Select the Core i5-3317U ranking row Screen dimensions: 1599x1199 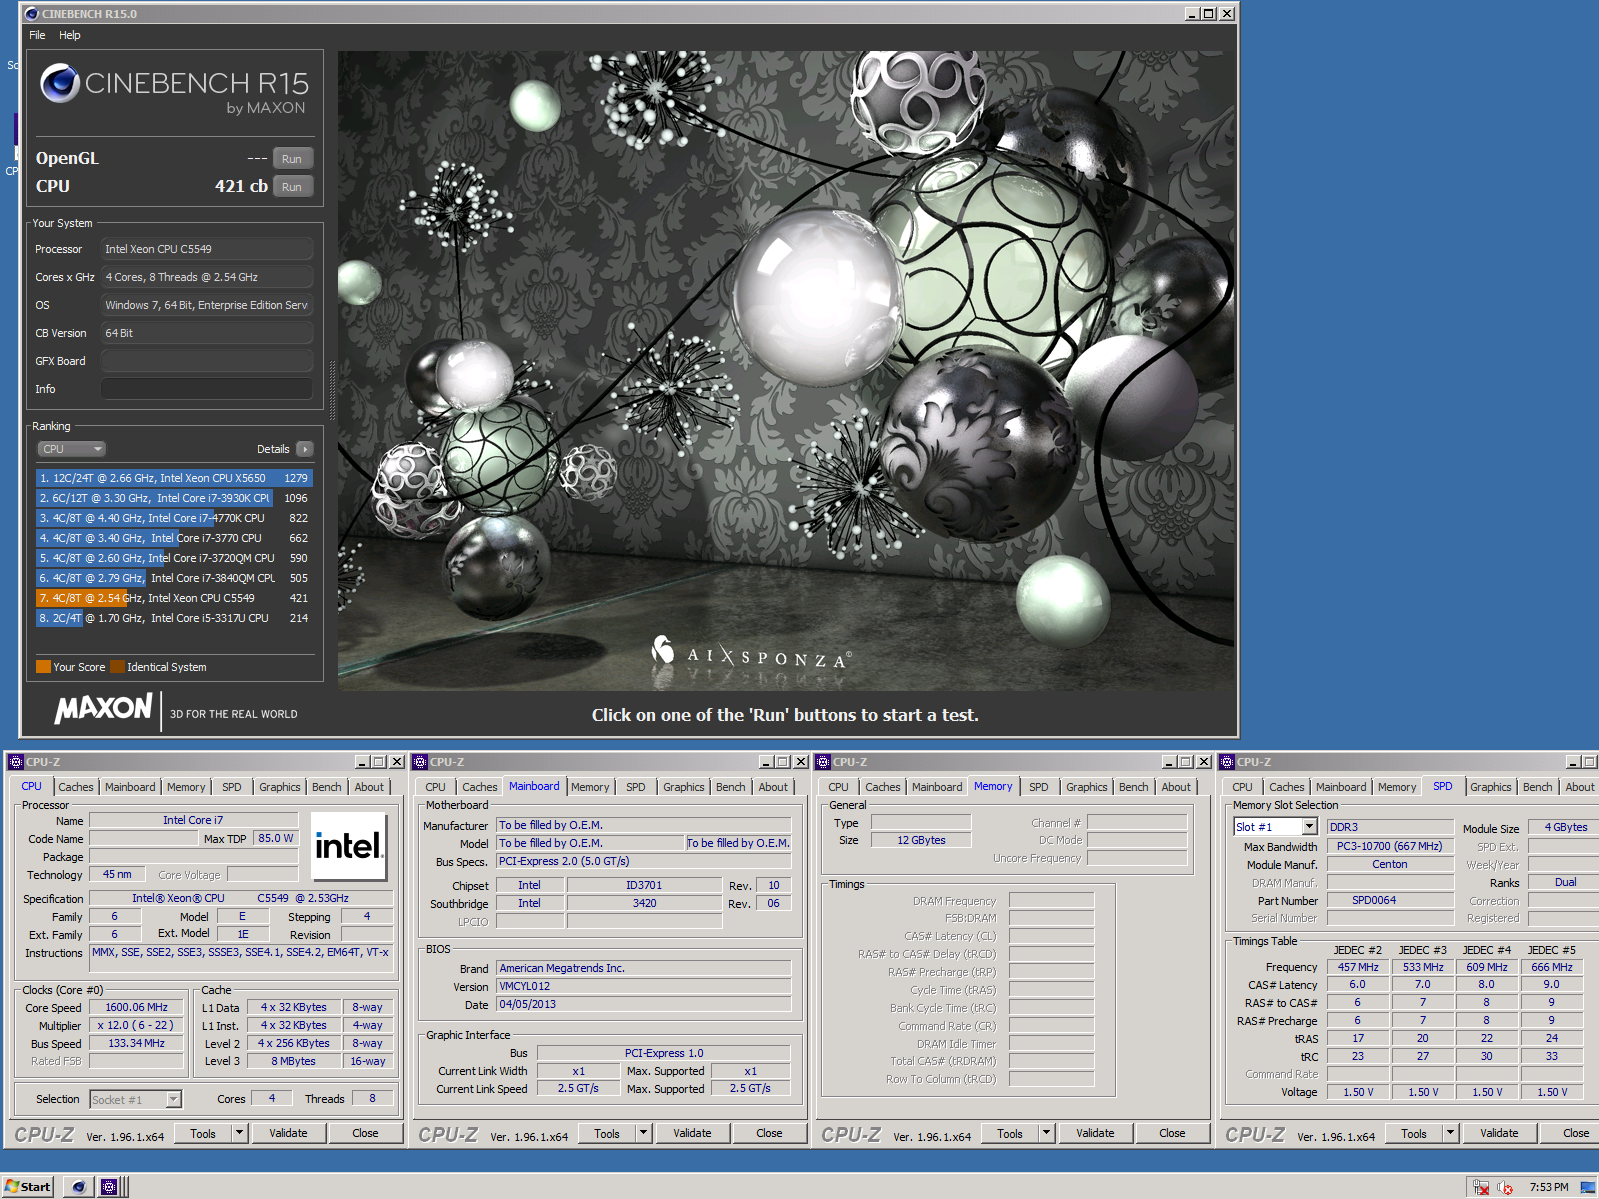[x=174, y=618]
